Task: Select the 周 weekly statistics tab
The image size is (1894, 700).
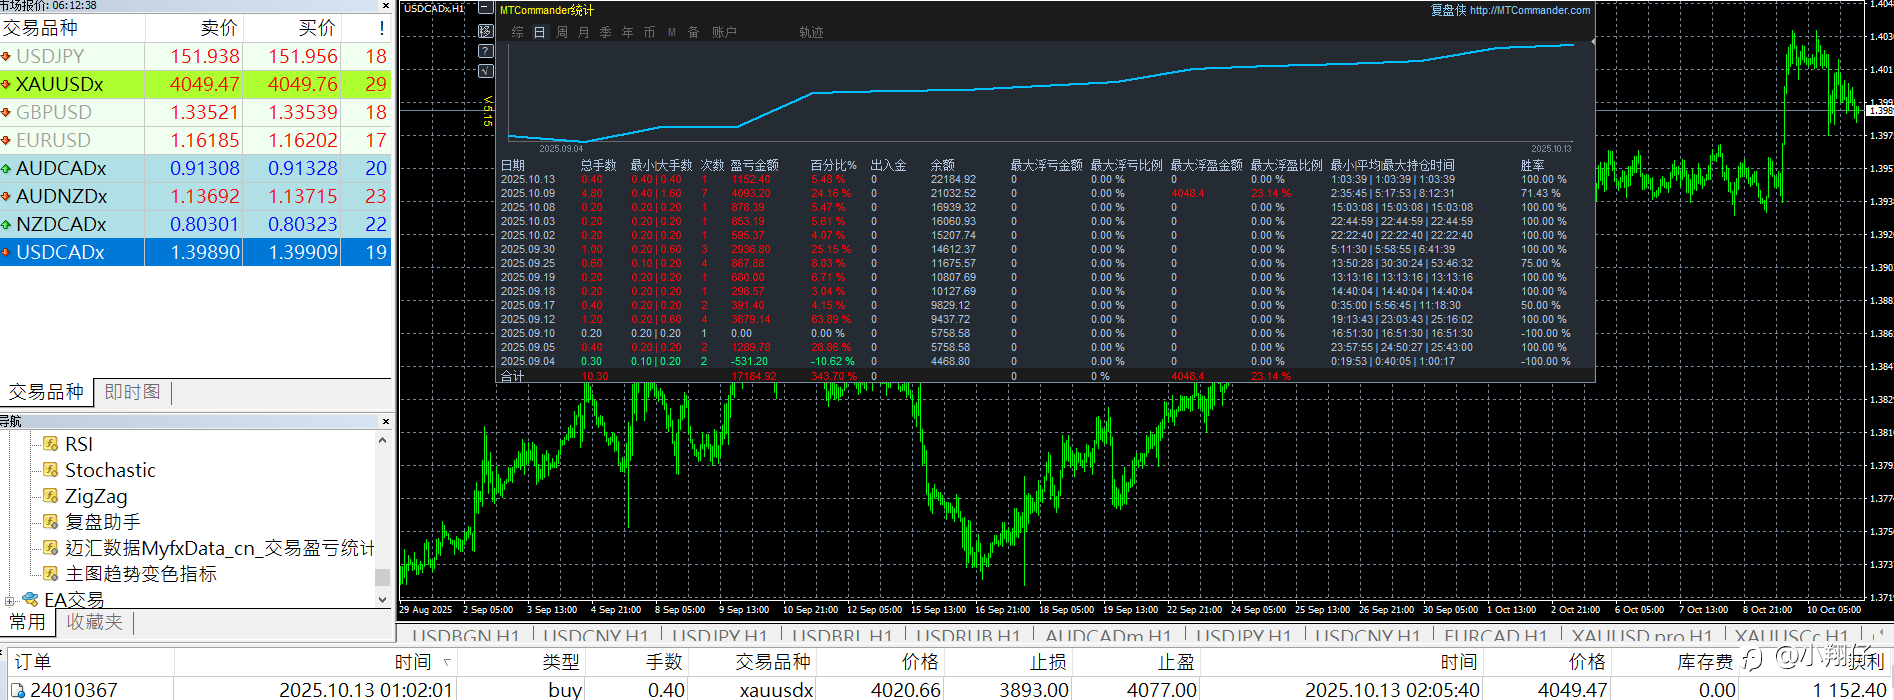Action: pyautogui.click(x=562, y=32)
